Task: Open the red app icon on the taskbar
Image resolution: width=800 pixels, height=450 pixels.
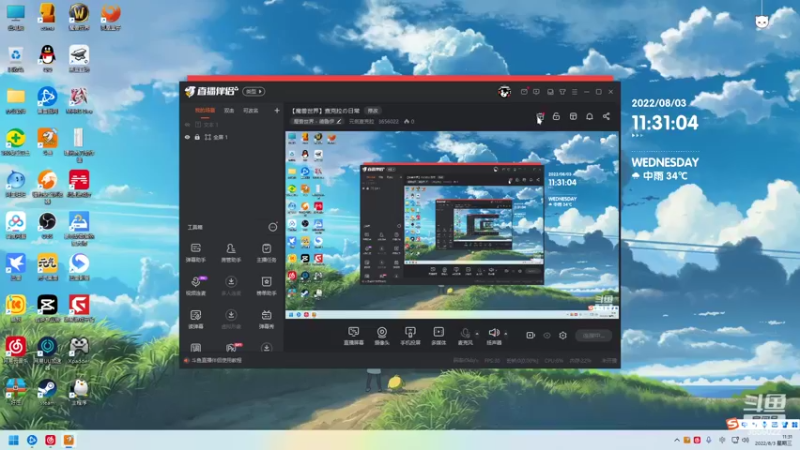Action: click(x=50, y=440)
